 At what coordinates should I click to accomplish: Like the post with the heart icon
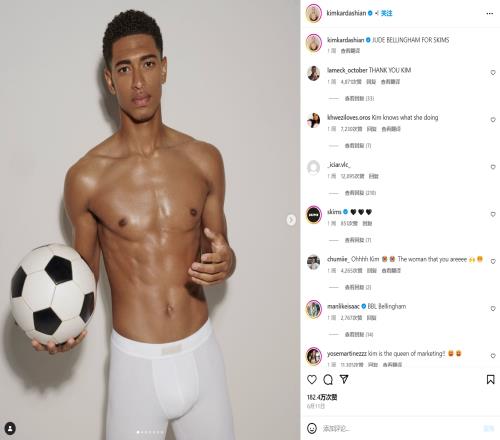[312, 379]
